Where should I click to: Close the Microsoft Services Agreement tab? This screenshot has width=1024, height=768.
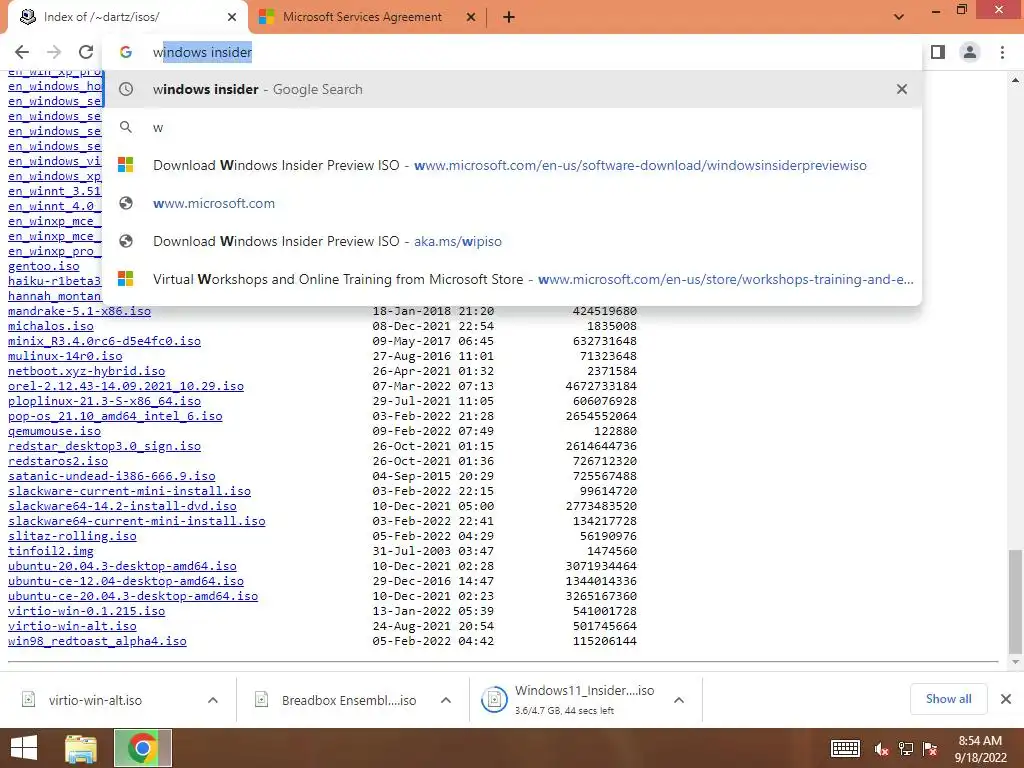[471, 17]
